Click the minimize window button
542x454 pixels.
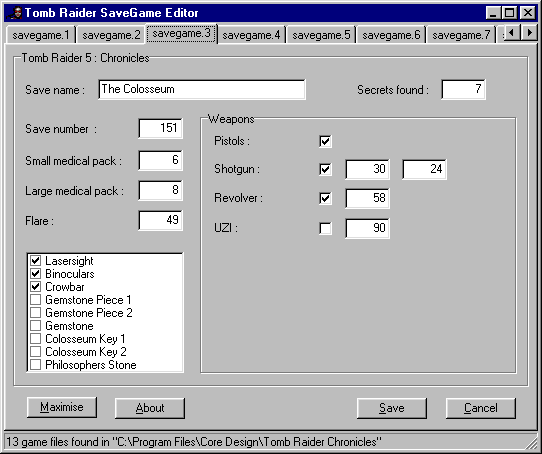point(493,13)
